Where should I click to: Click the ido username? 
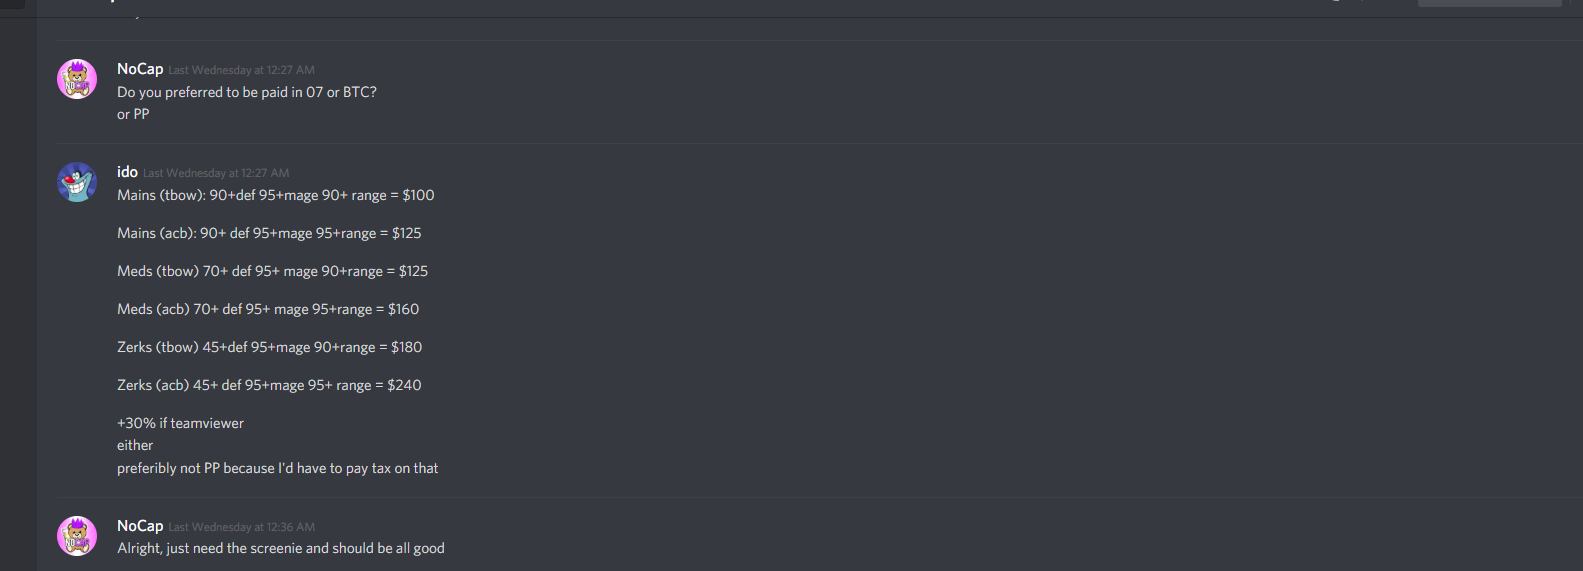pos(127,172)
